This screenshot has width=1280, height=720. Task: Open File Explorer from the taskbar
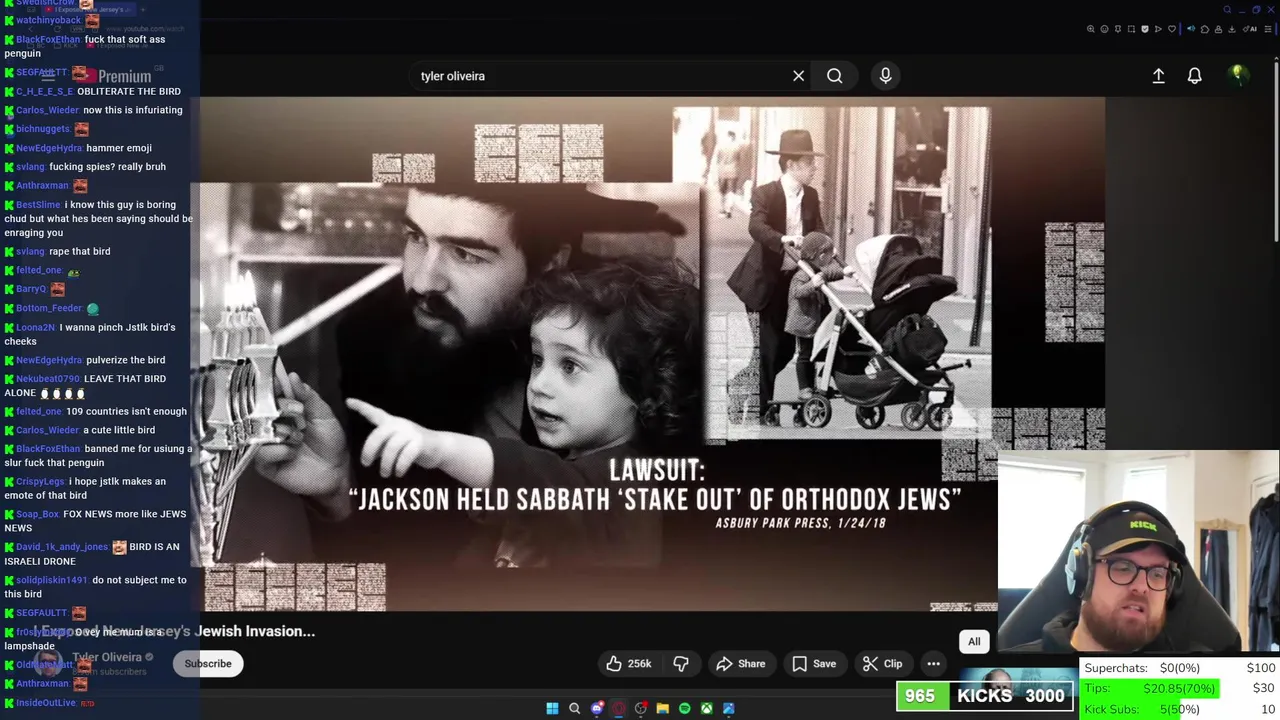click(662, 708)
